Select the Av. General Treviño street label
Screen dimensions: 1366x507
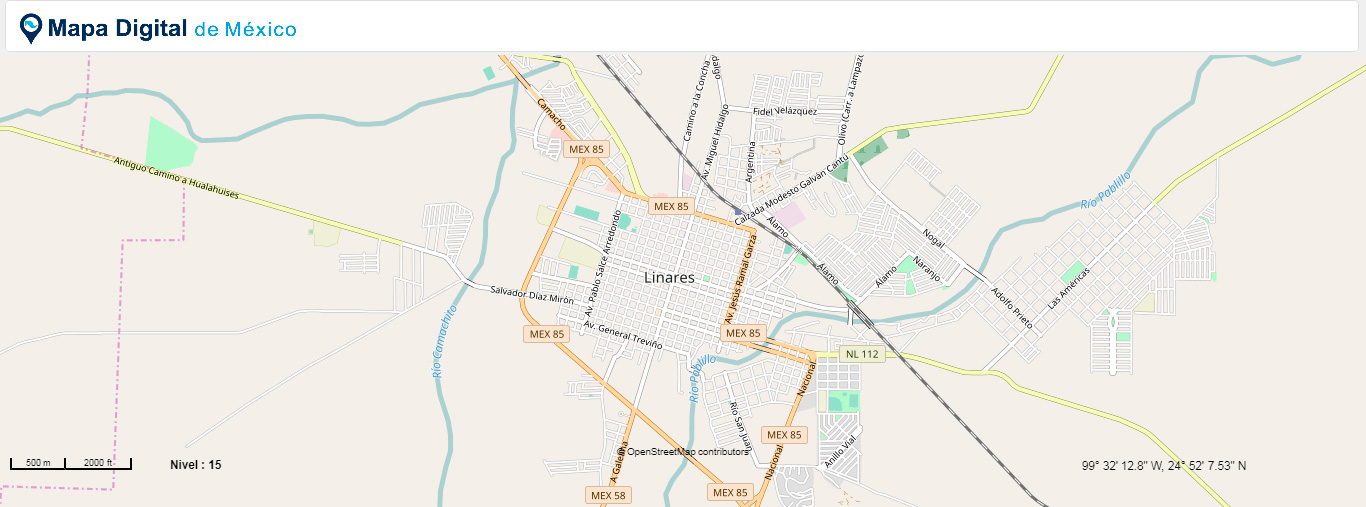point(623,335)
